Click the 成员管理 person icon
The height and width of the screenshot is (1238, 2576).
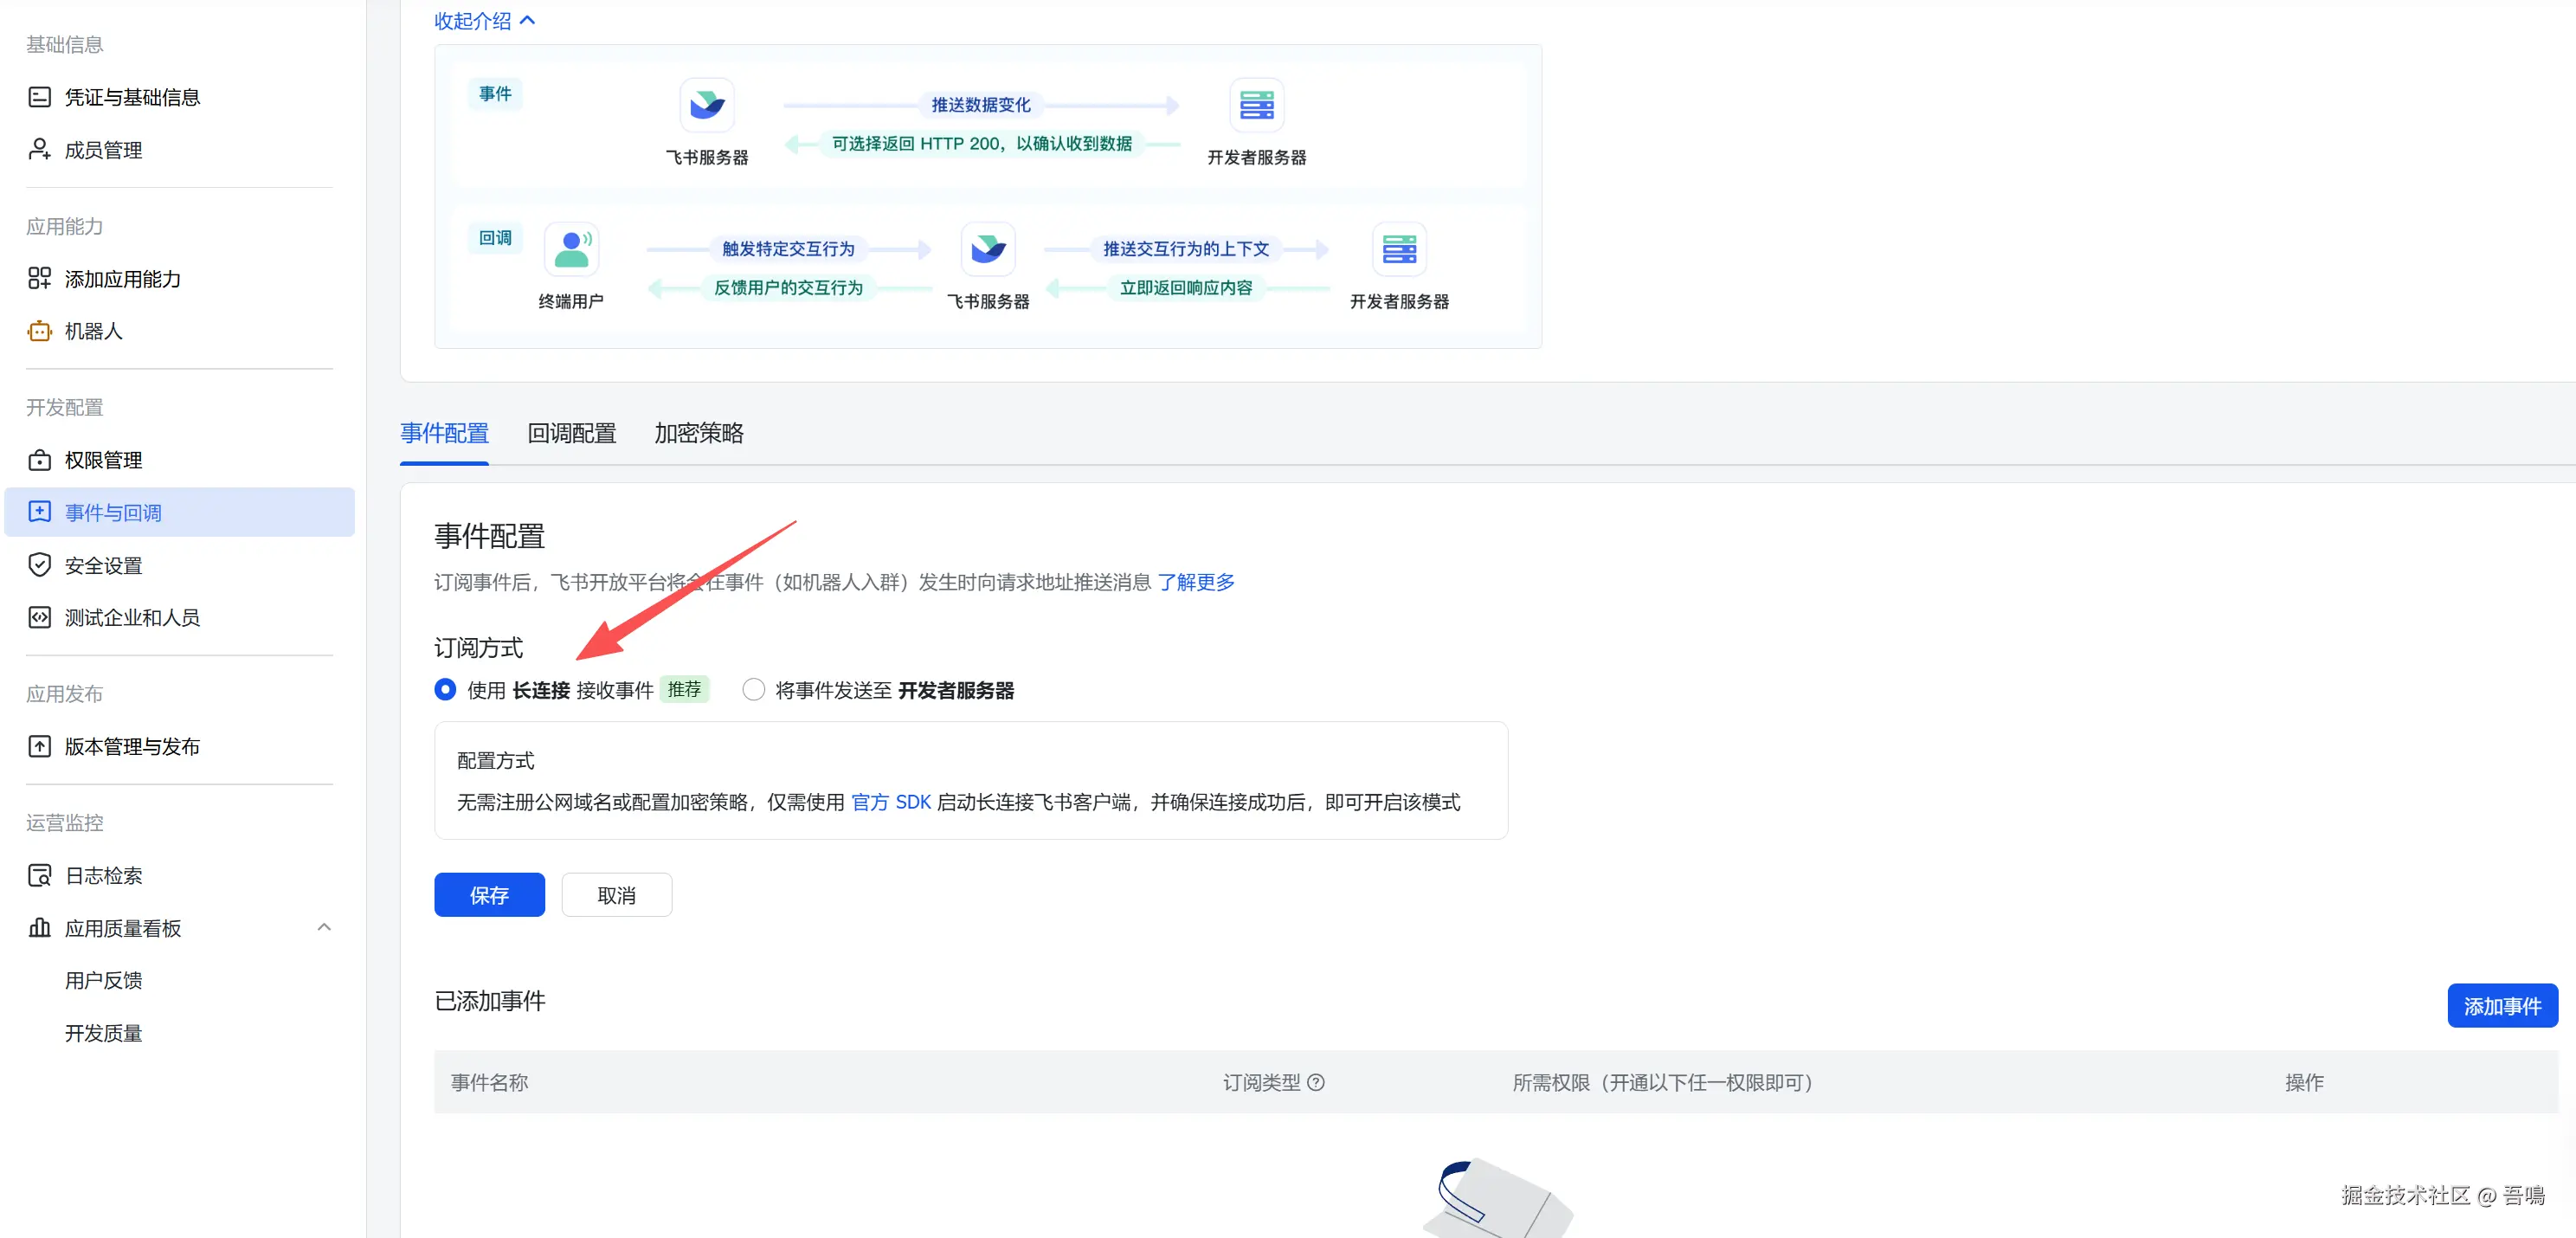39,150
